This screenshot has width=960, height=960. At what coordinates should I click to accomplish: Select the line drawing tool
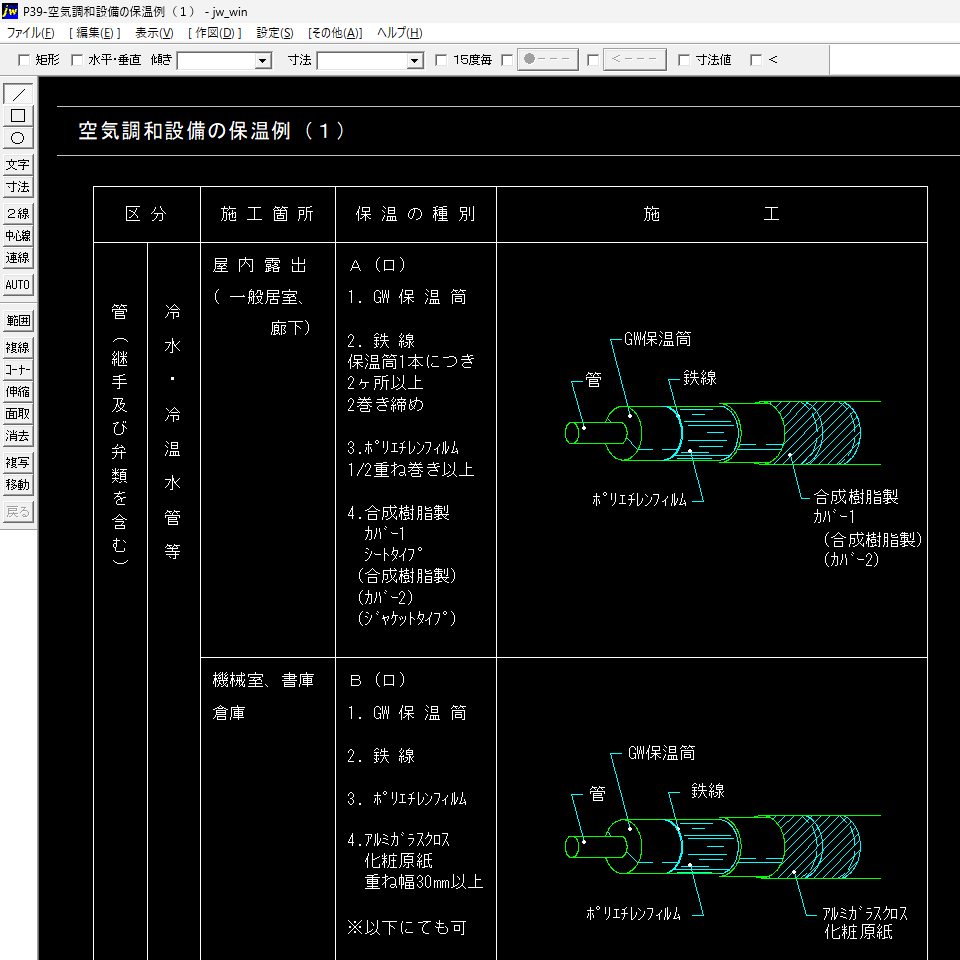click(18, 95)
